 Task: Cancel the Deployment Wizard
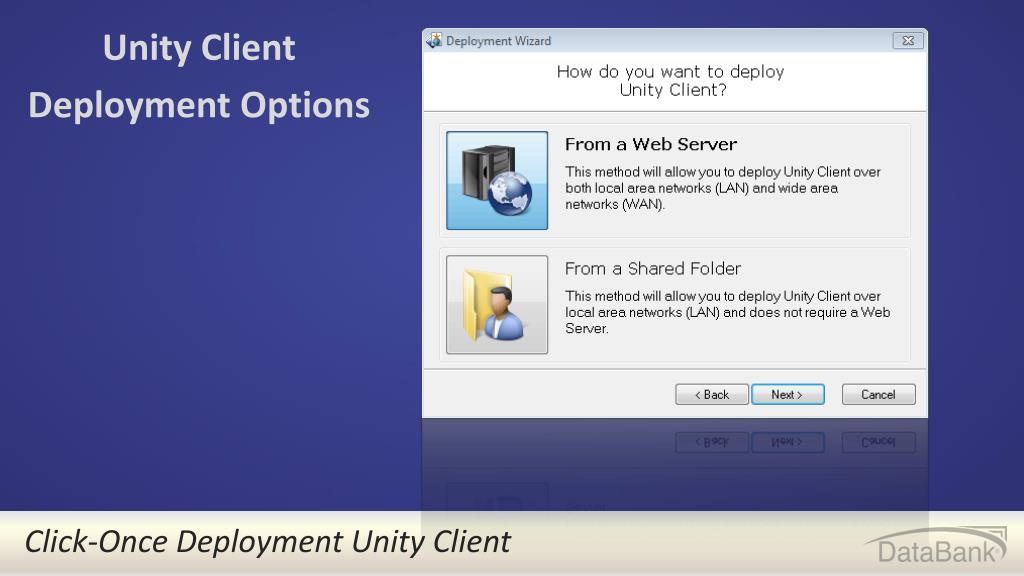[878, 394]
